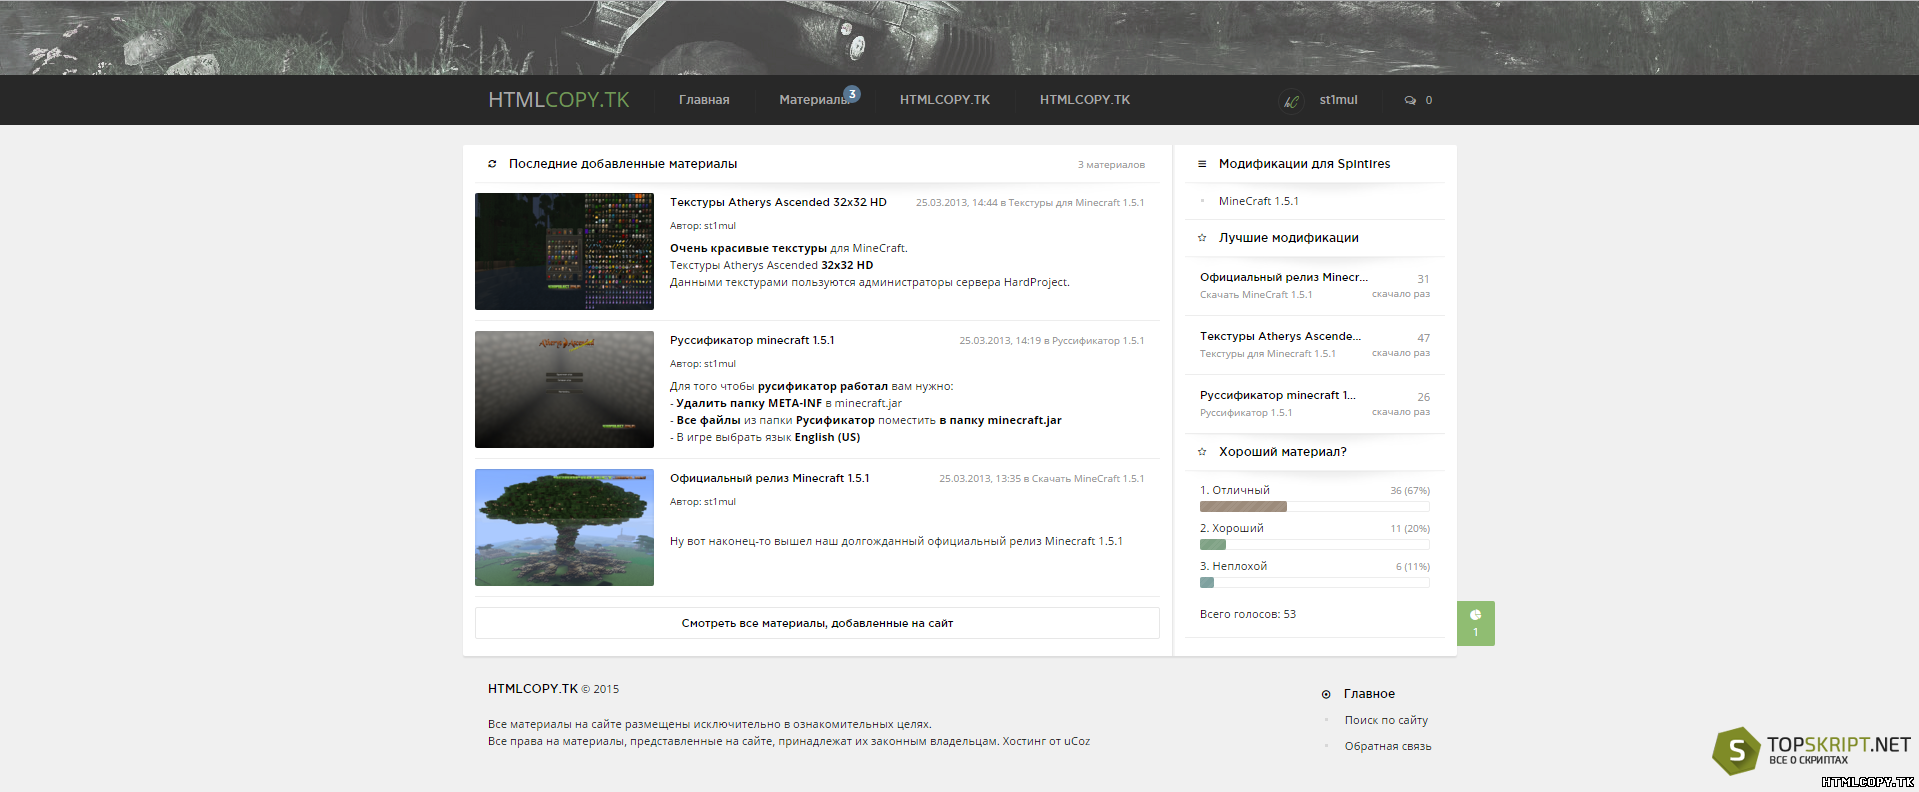Click the HTMLCOPY.TK site logo

click(x=559, y=100)
